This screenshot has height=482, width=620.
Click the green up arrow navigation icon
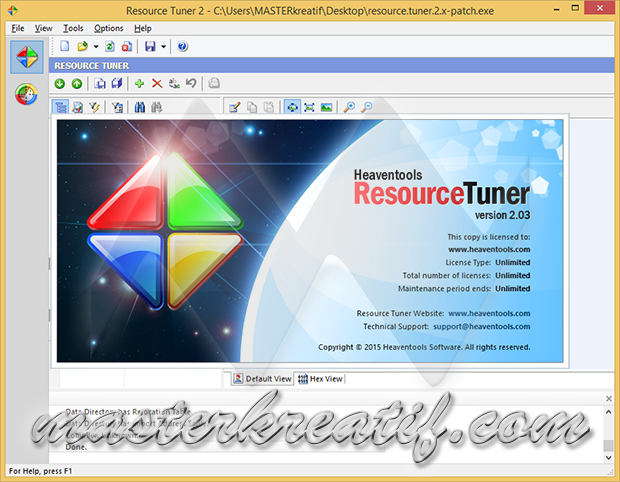click(x=77, y=83)
